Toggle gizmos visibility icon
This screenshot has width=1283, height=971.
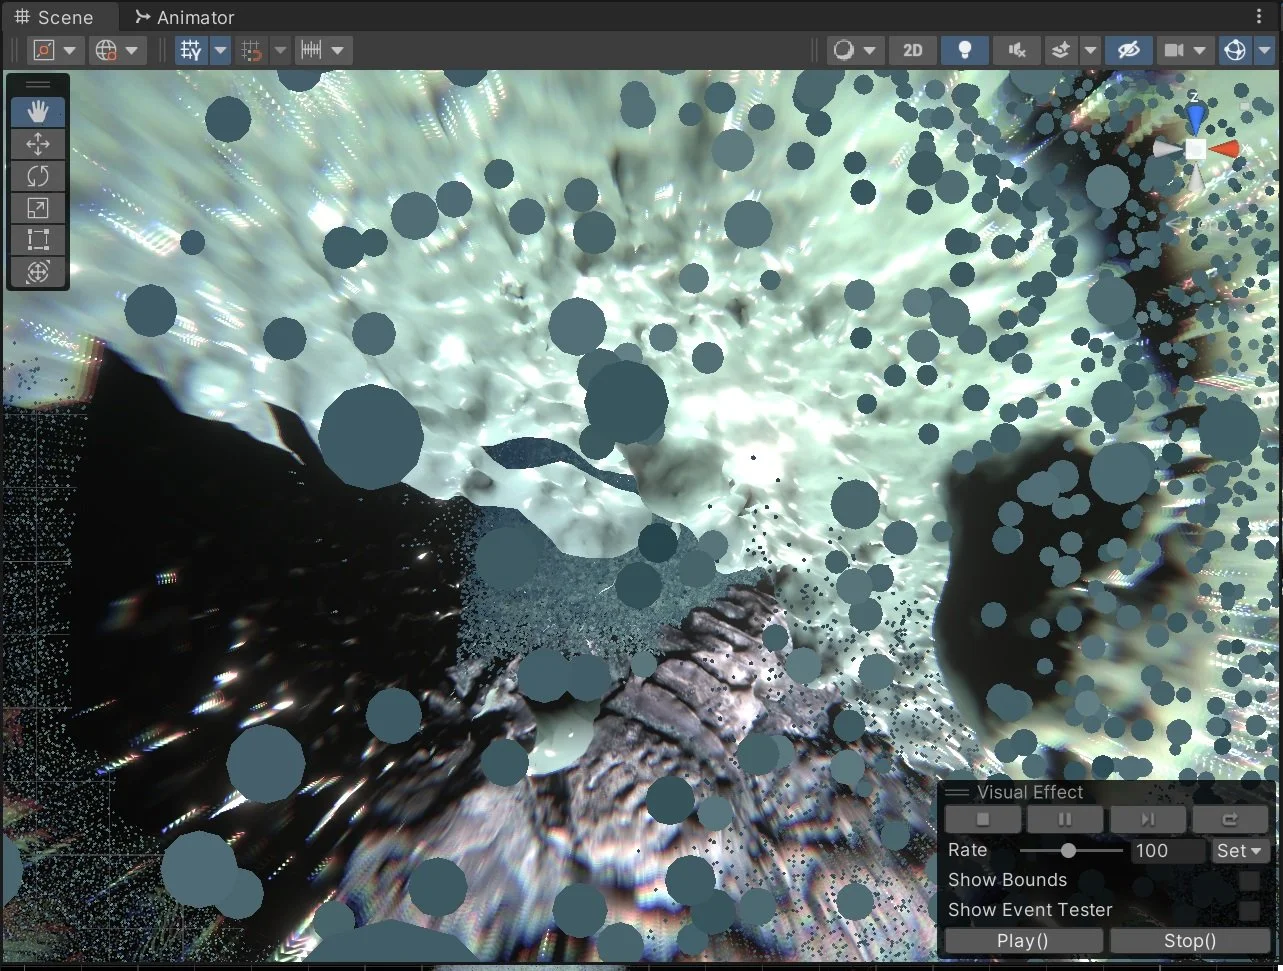click(1235, 50)
